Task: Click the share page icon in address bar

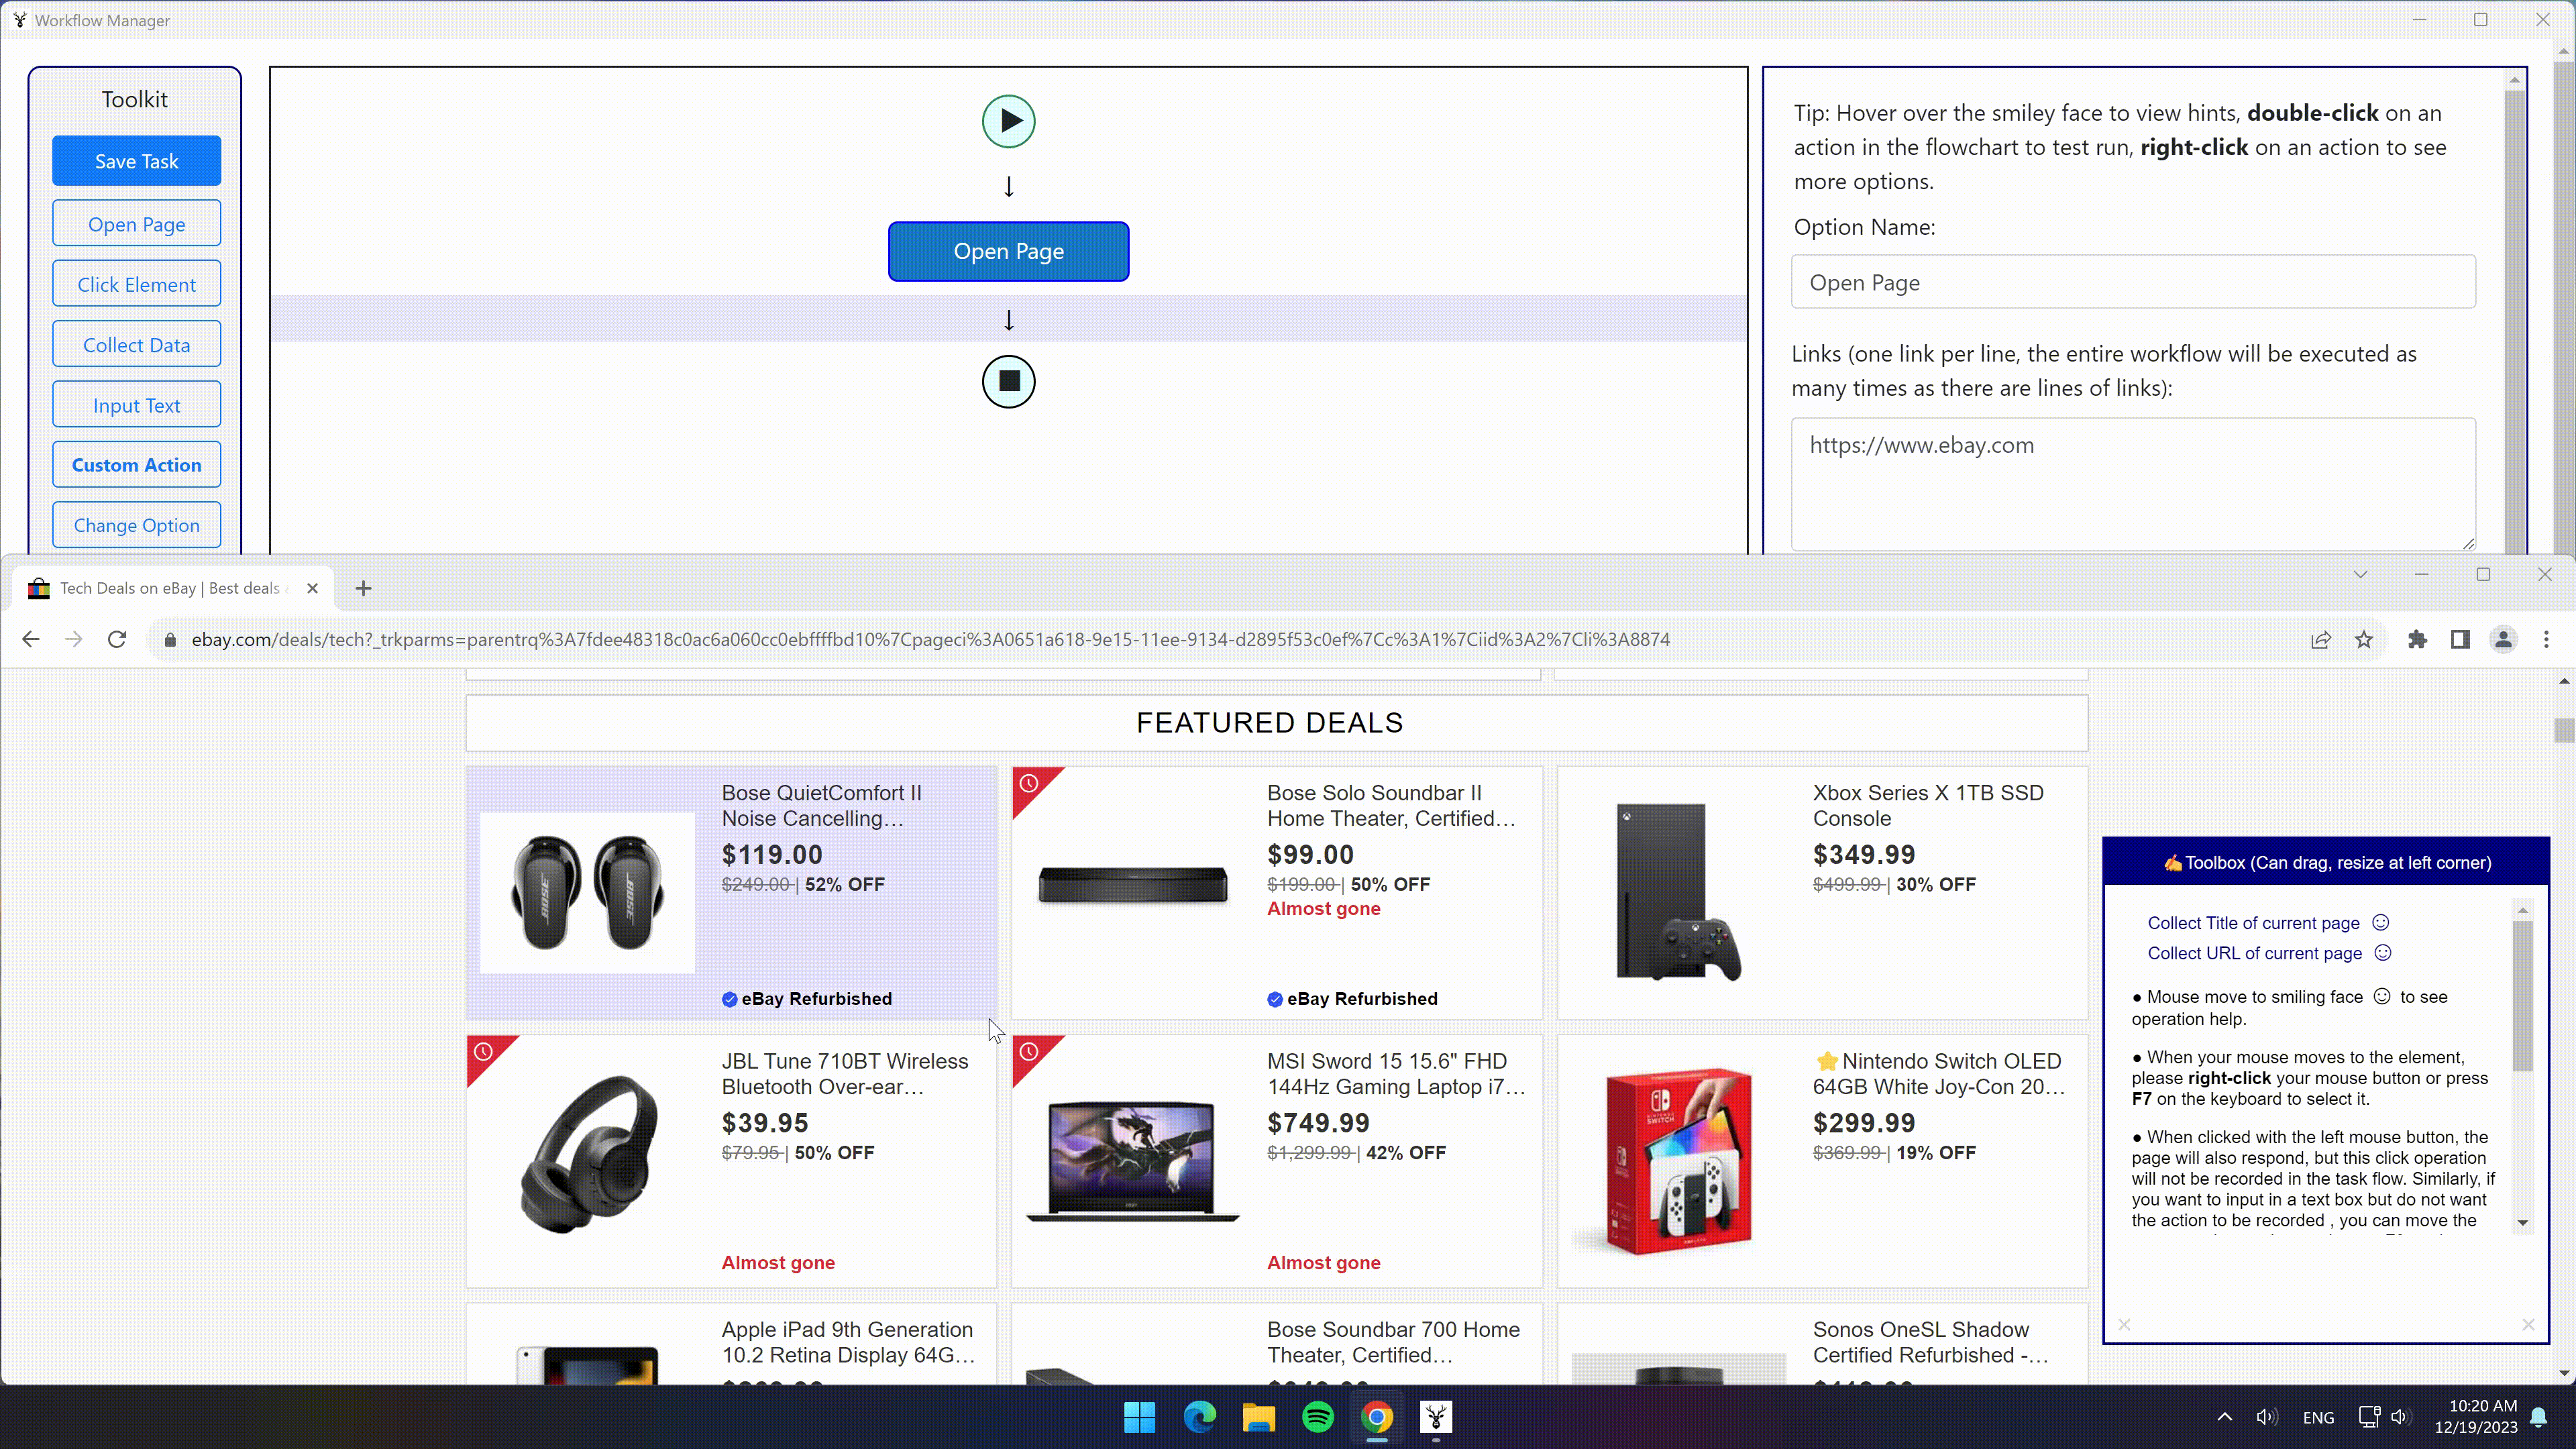Action: point(2321,639)
